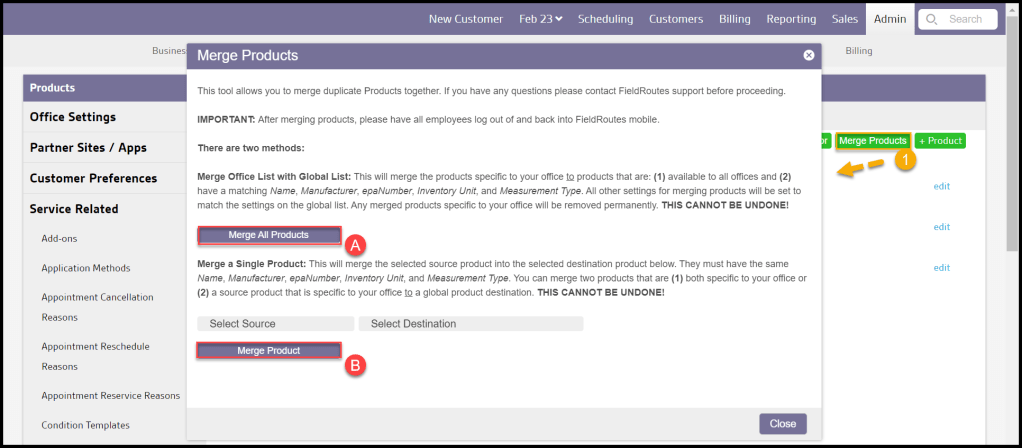Viewport: 1022px width, 448px height.
Task: Open Application Methods in the sidebar
Action: tap(85, 268)
